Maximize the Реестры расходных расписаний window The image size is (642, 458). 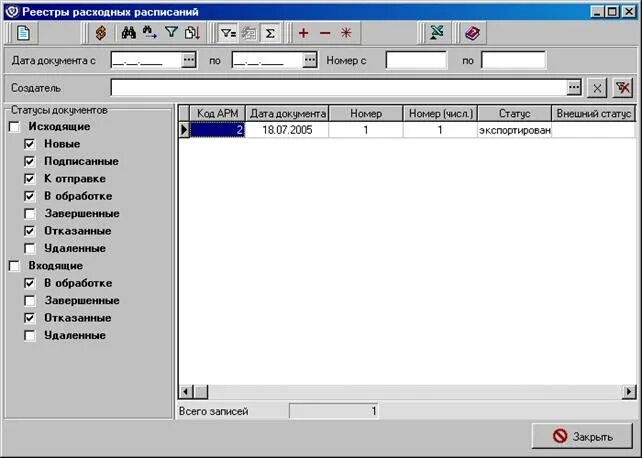[x=612, y=11]
